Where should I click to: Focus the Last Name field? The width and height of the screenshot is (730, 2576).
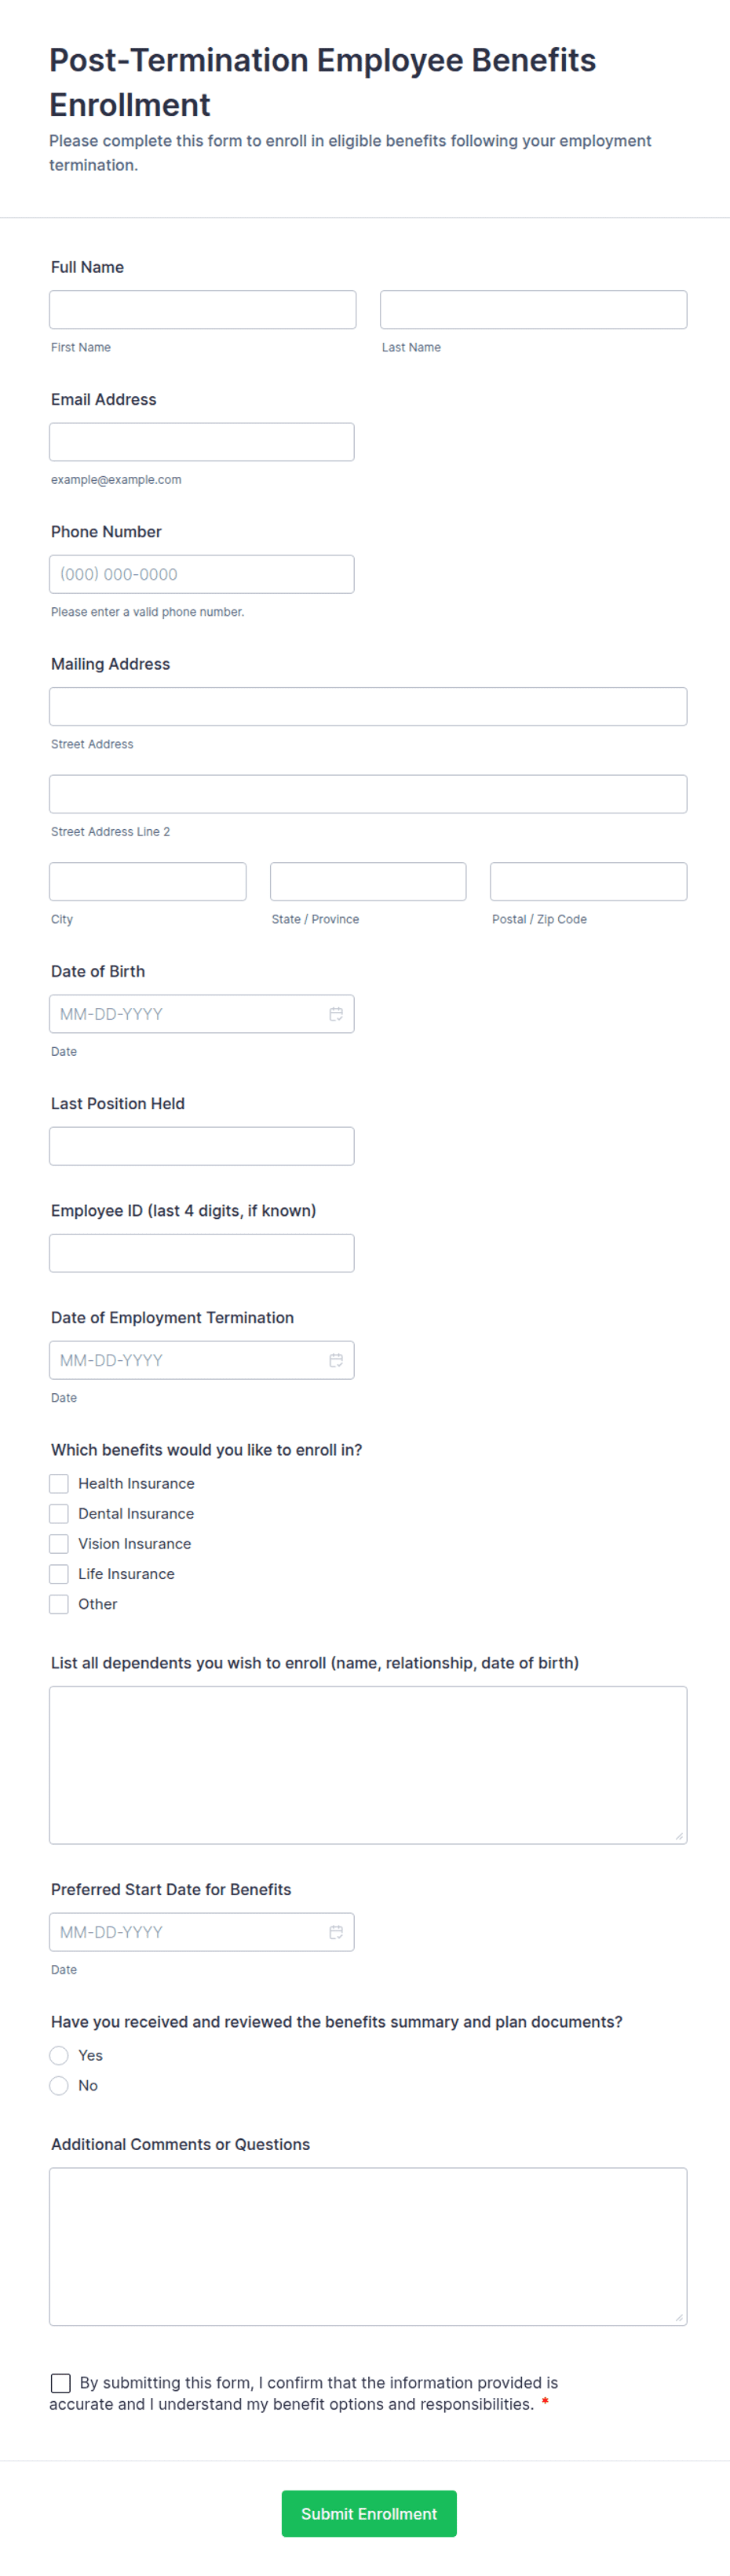pos(533,310)
